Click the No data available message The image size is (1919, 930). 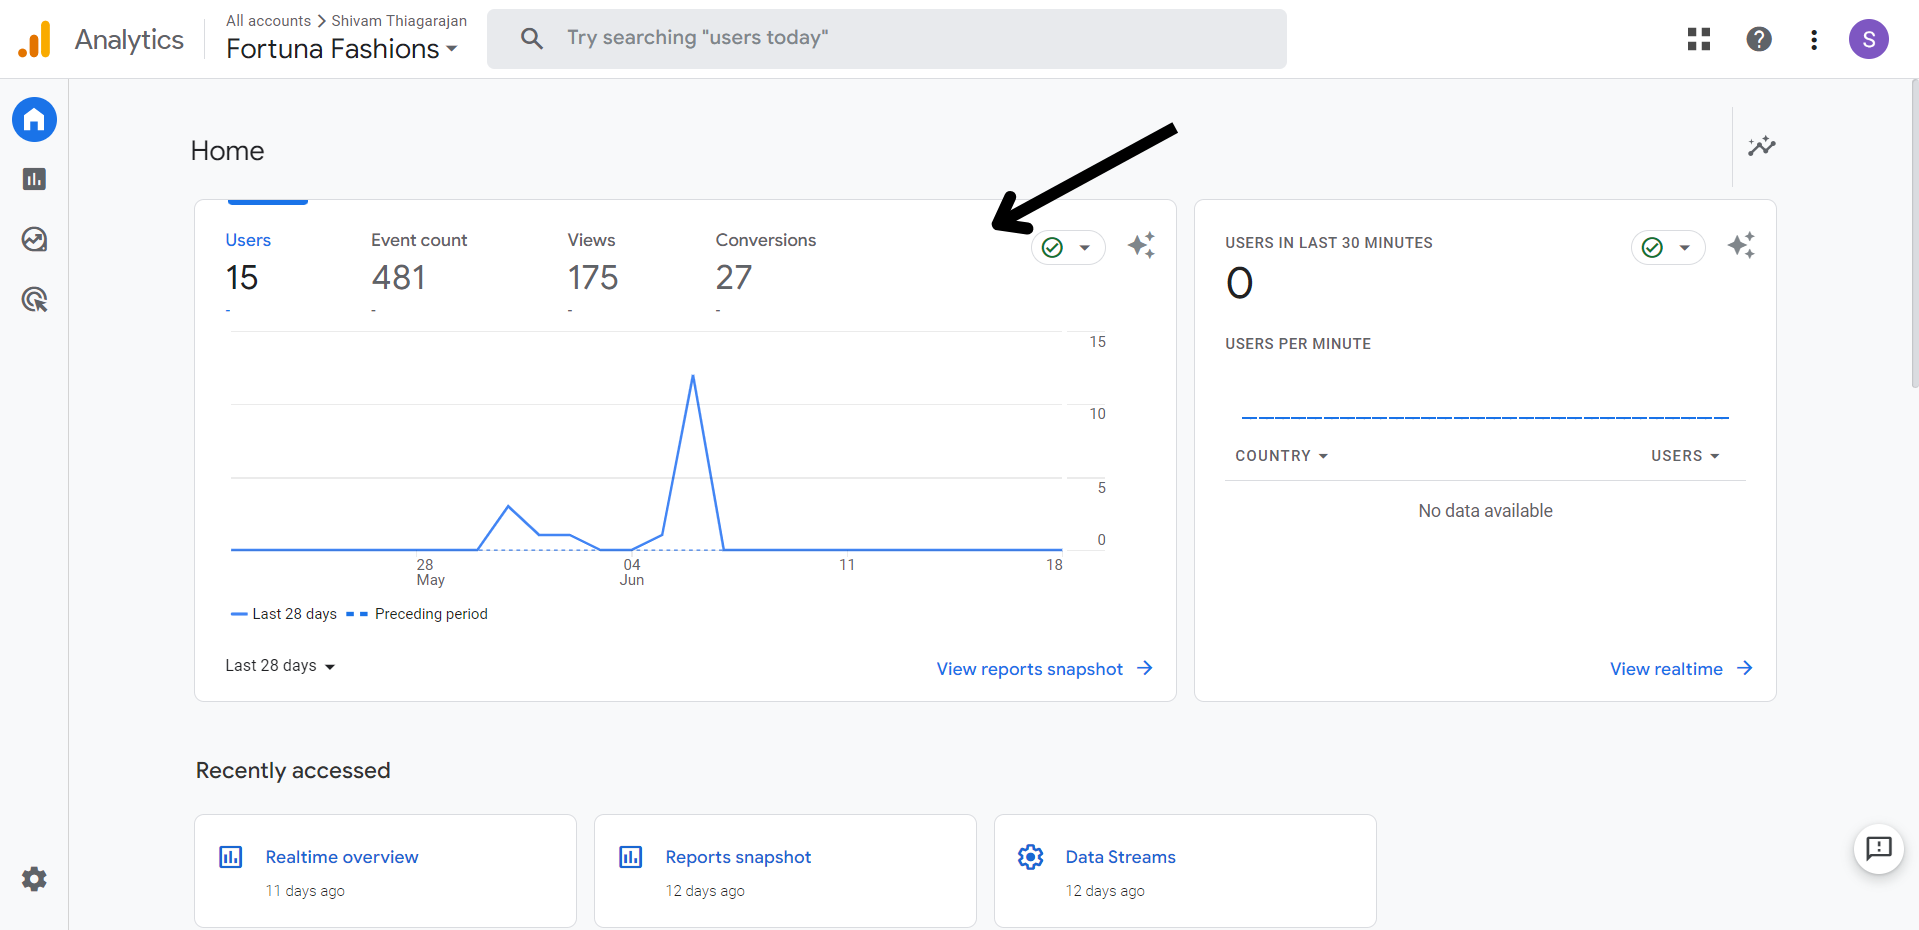(1485, 511)
